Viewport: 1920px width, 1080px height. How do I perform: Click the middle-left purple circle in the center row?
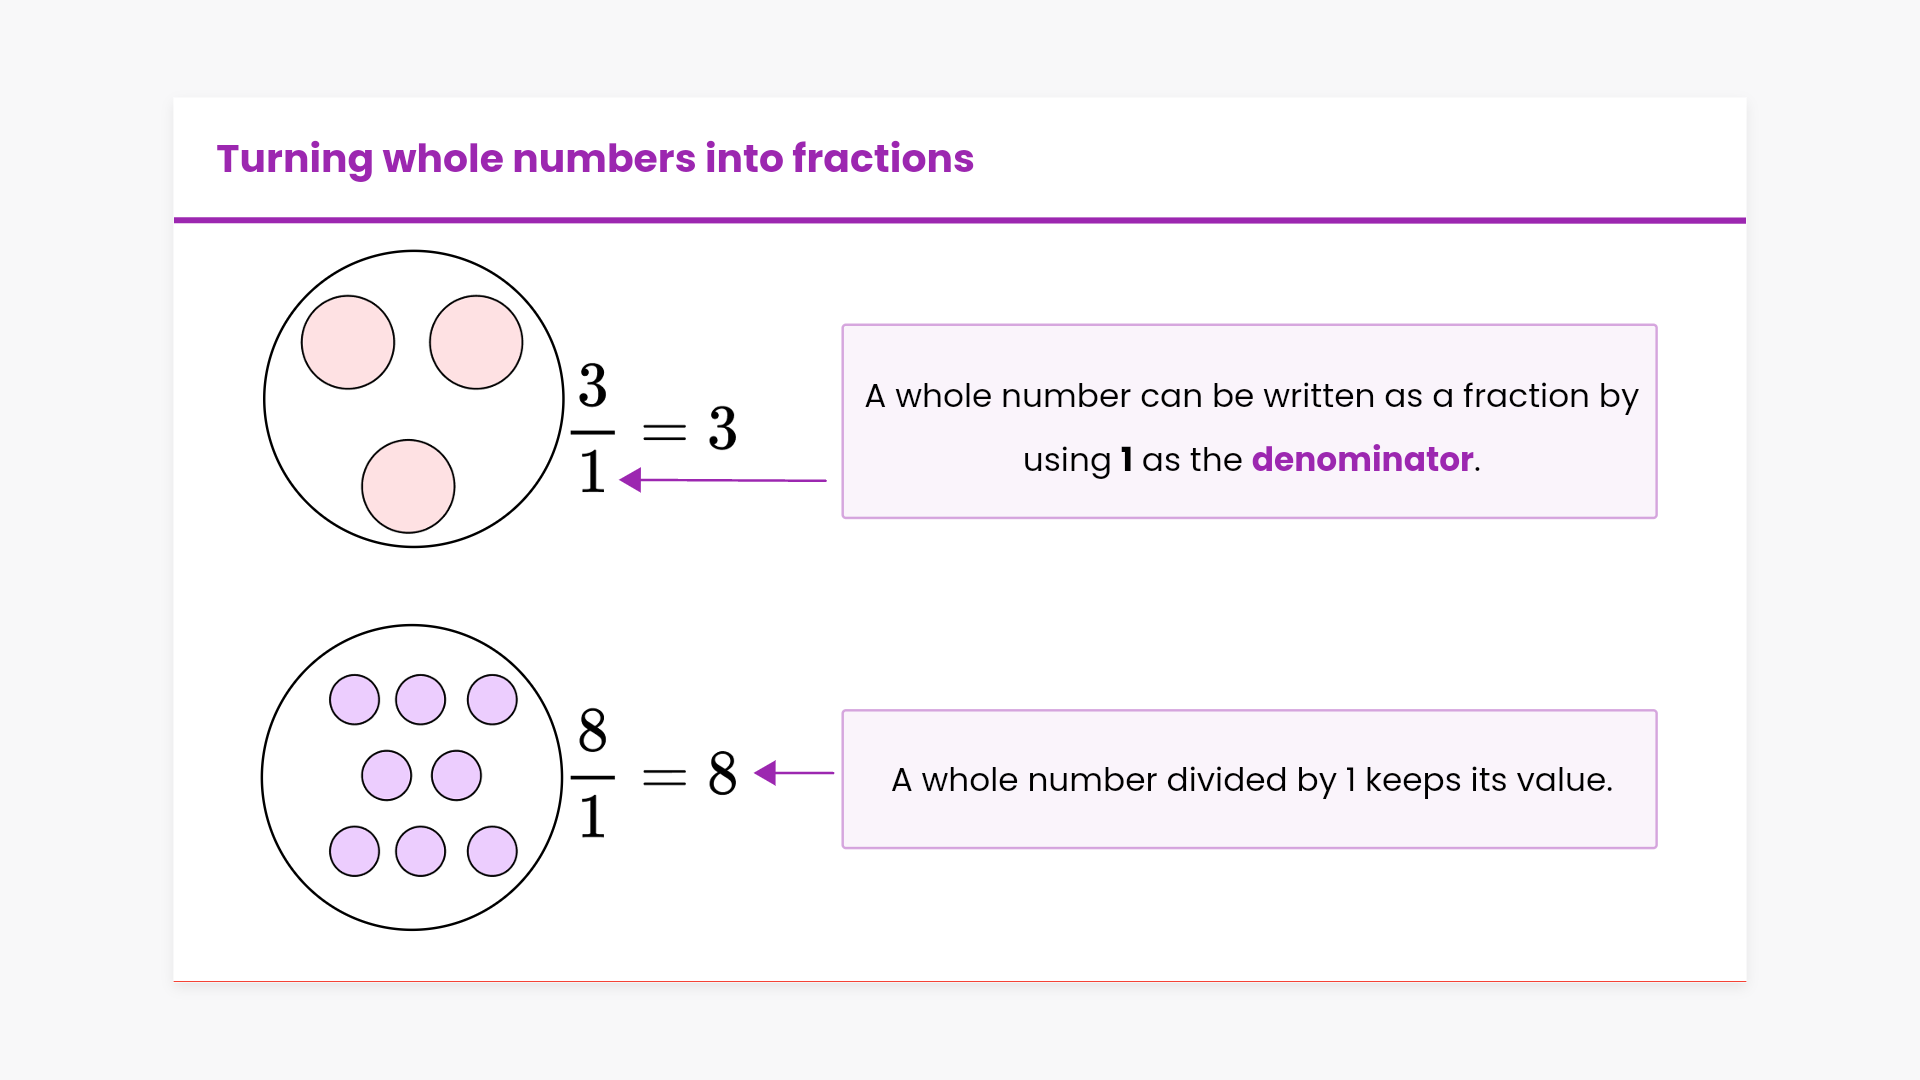[x=386, y=775]
